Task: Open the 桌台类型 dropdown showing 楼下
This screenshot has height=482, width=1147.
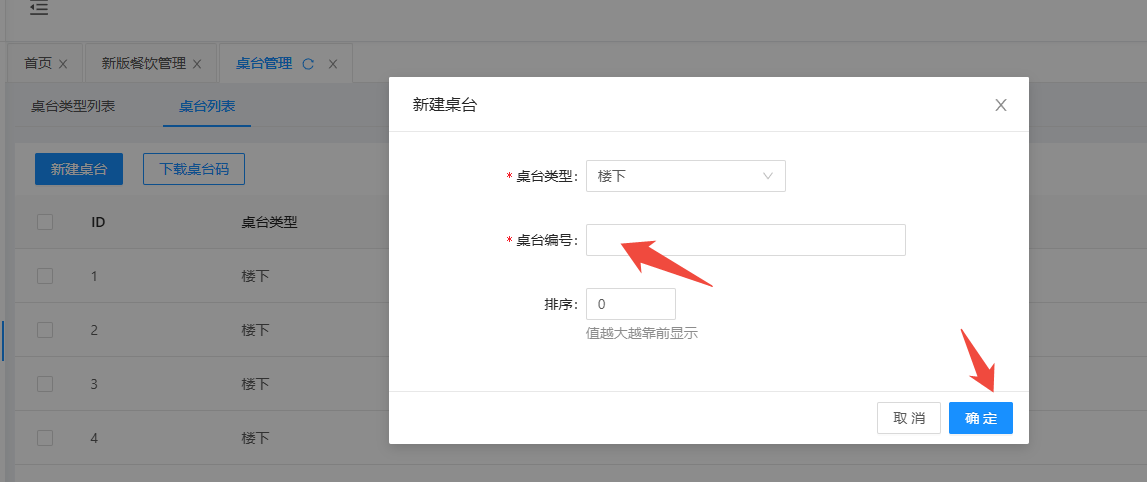Action: click(685, 176)
